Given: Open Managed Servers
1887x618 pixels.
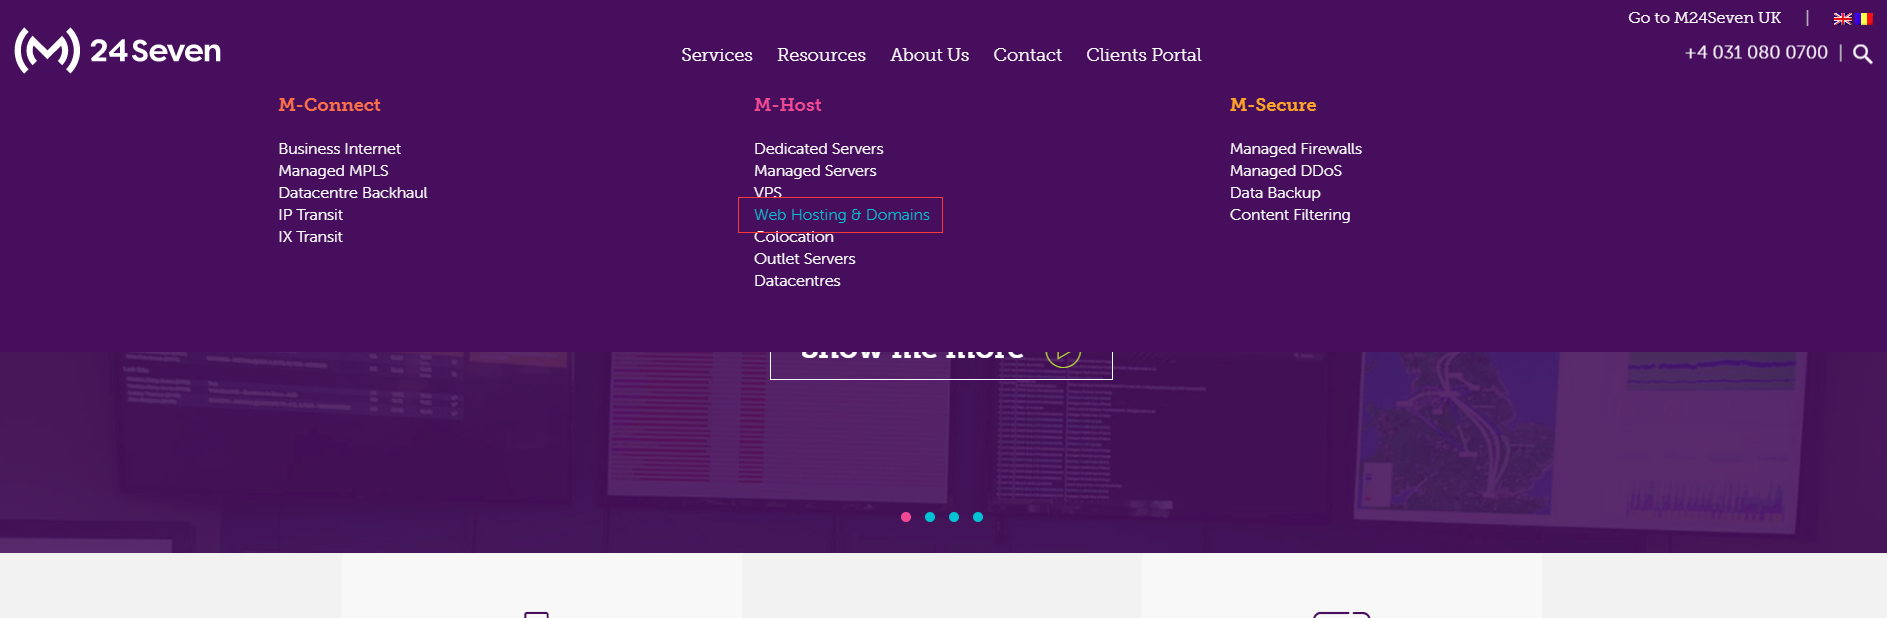Looking at the screenshot, I should point(815,171).
